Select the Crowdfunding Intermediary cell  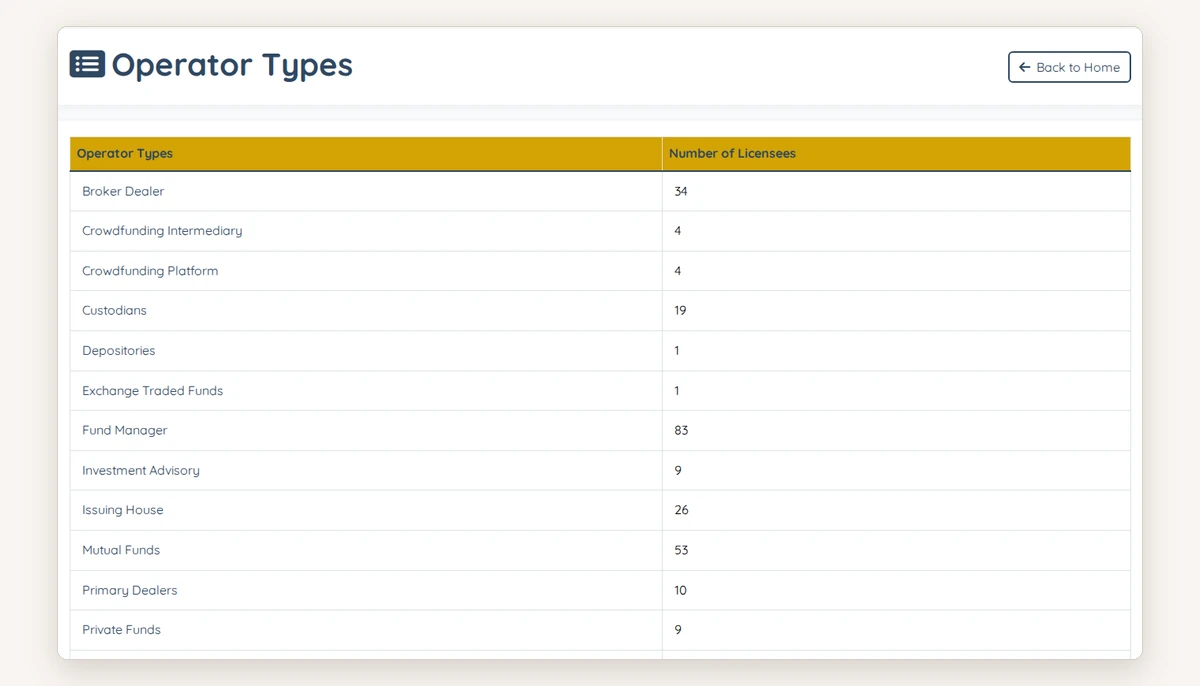pyautogui.click(x=366, y=231)
